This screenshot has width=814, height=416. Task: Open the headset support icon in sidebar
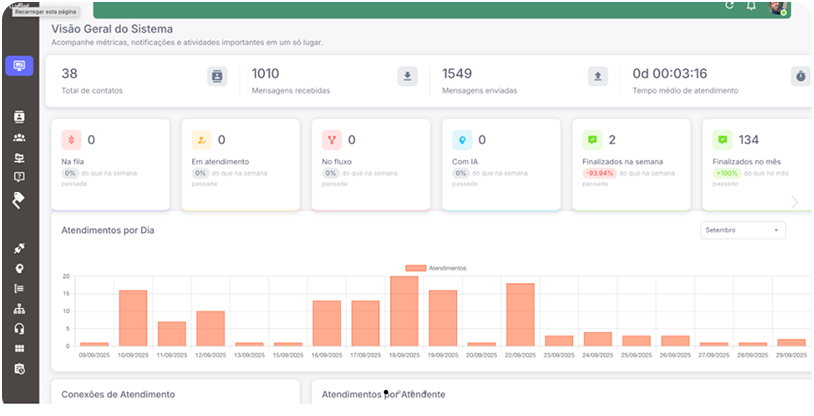click(19, 328)
